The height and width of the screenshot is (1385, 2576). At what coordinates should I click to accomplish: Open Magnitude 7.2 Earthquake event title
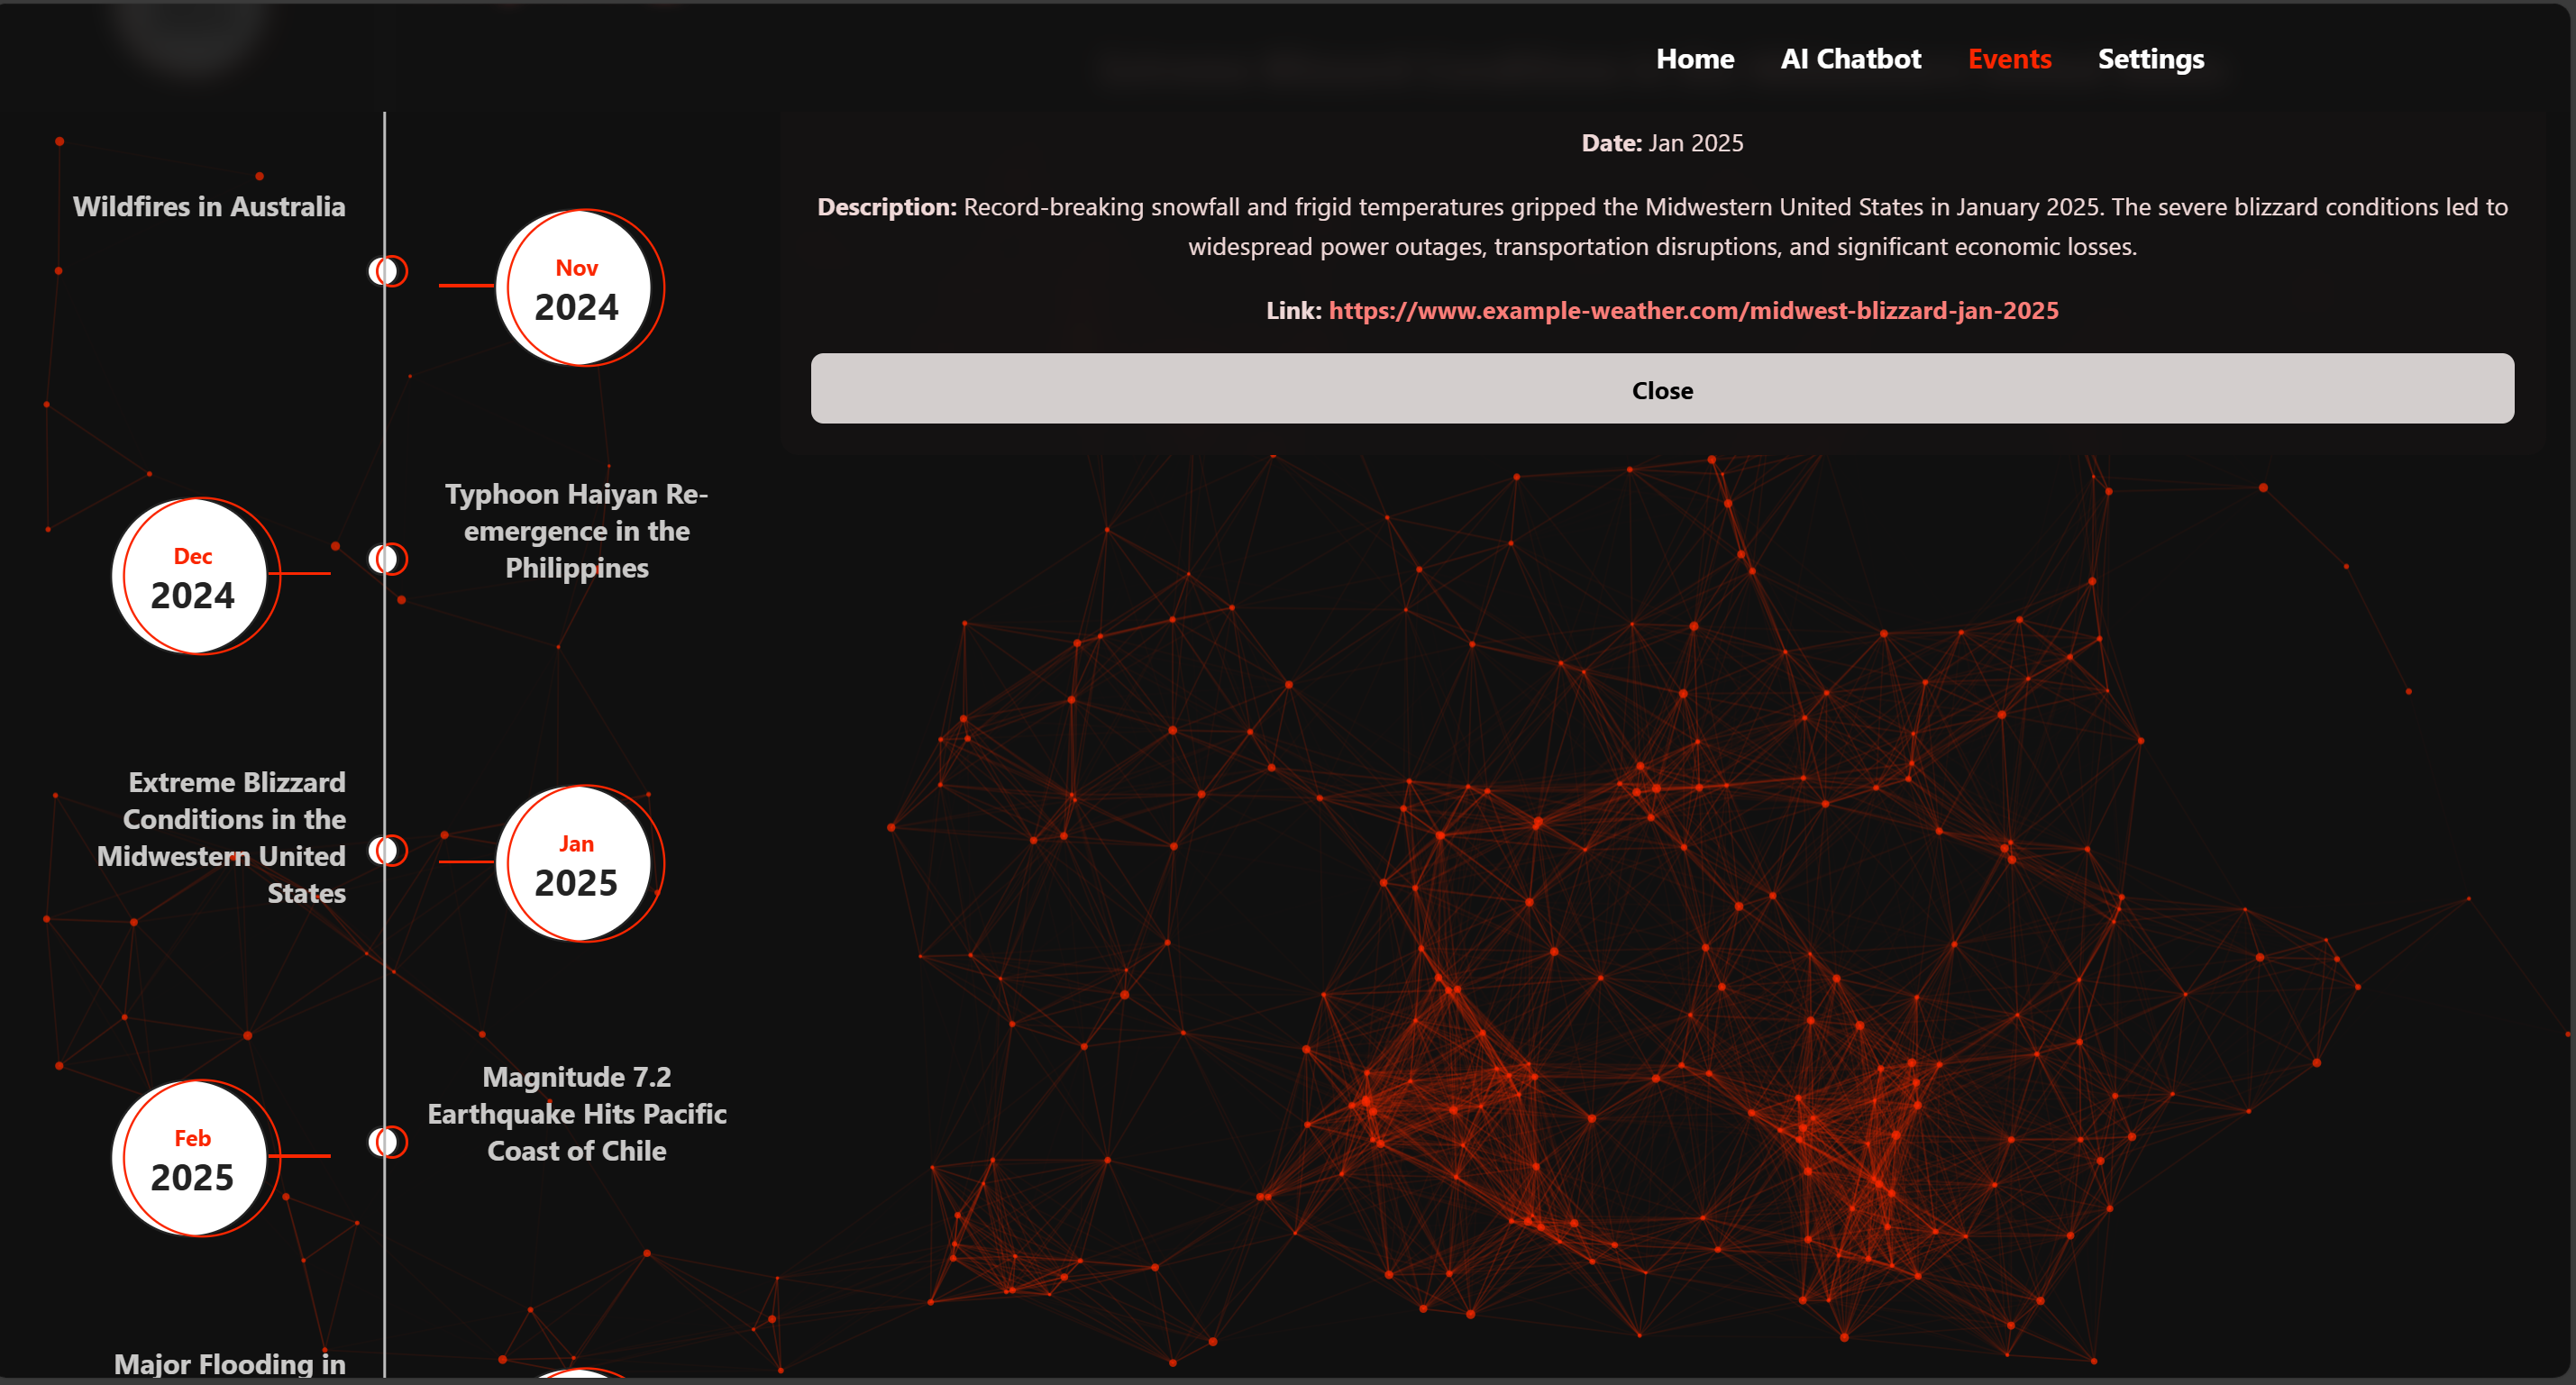[577, 1113]
